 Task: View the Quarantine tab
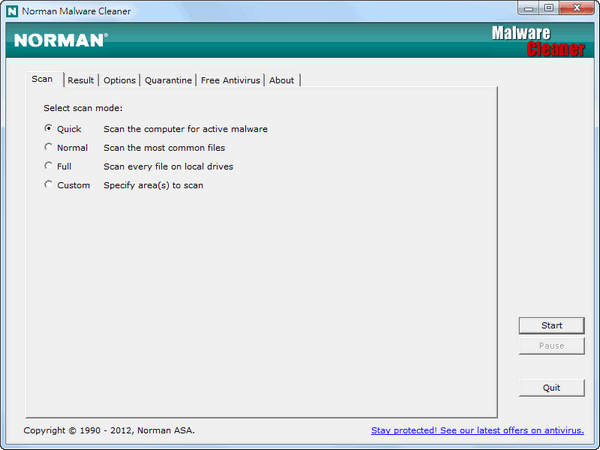pyautogui.click(x=168, y=80)
